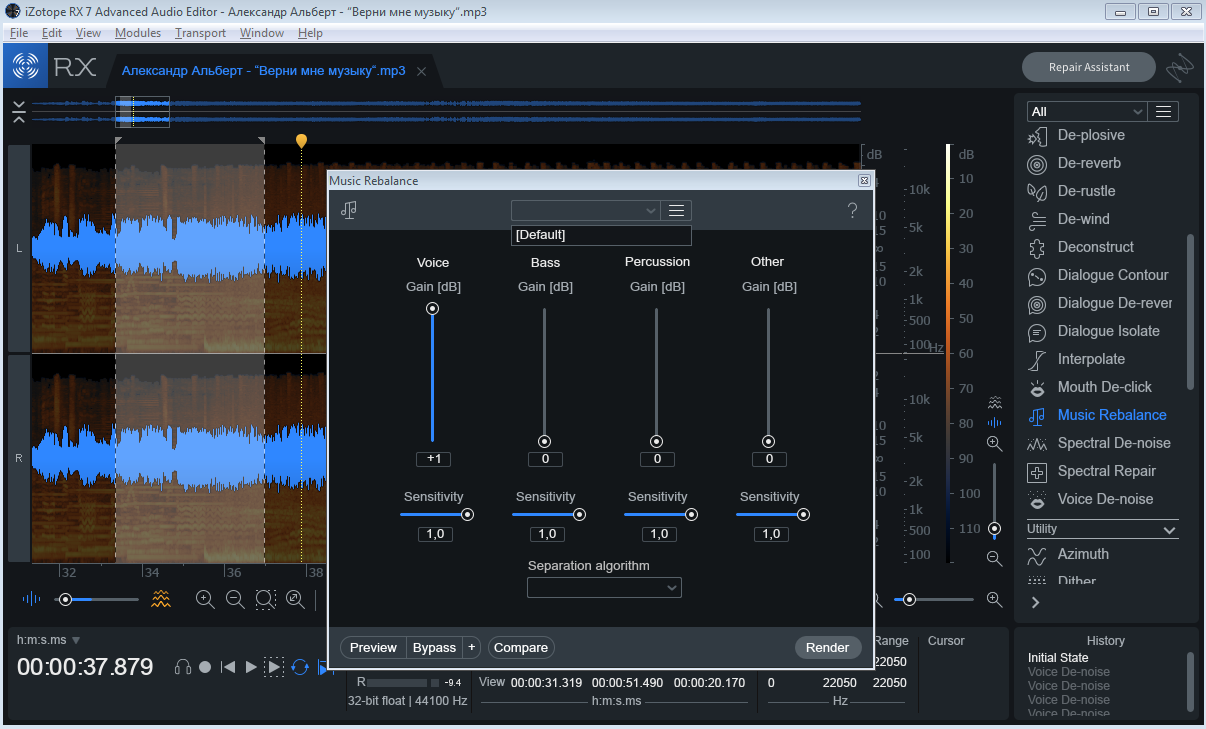Launch the Repair Assistant
Viewport: 1206px width, 729px height.
(x=1089, y=67)
